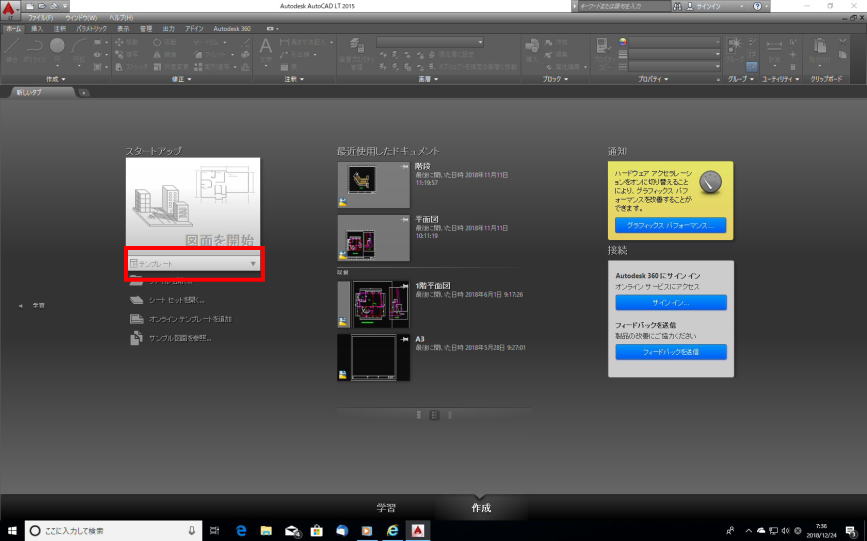Click Open Sheet Set folder icon
The image size is (867, 541).
pyautogui.click(x=137, y=300)
